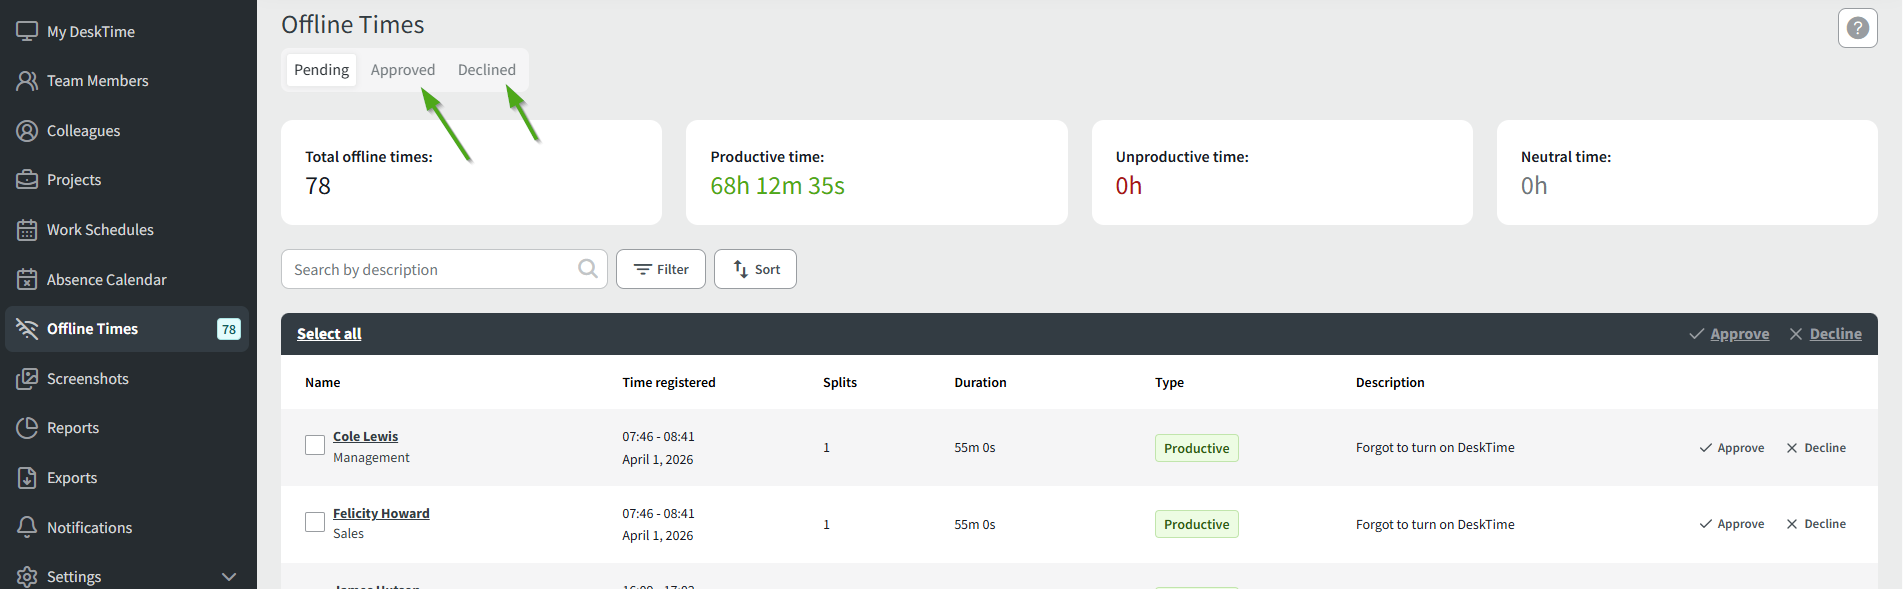
Task: Click the help question mark icon
Action: [1857, 28]
